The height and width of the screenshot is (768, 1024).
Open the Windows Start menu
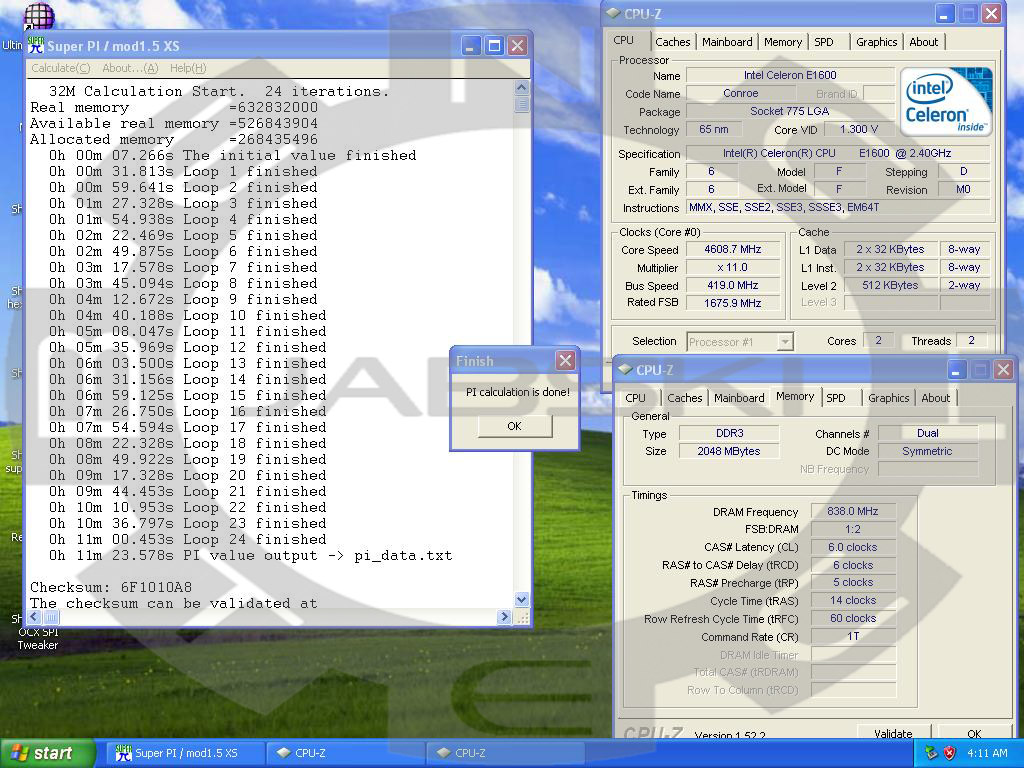(48, 753)
